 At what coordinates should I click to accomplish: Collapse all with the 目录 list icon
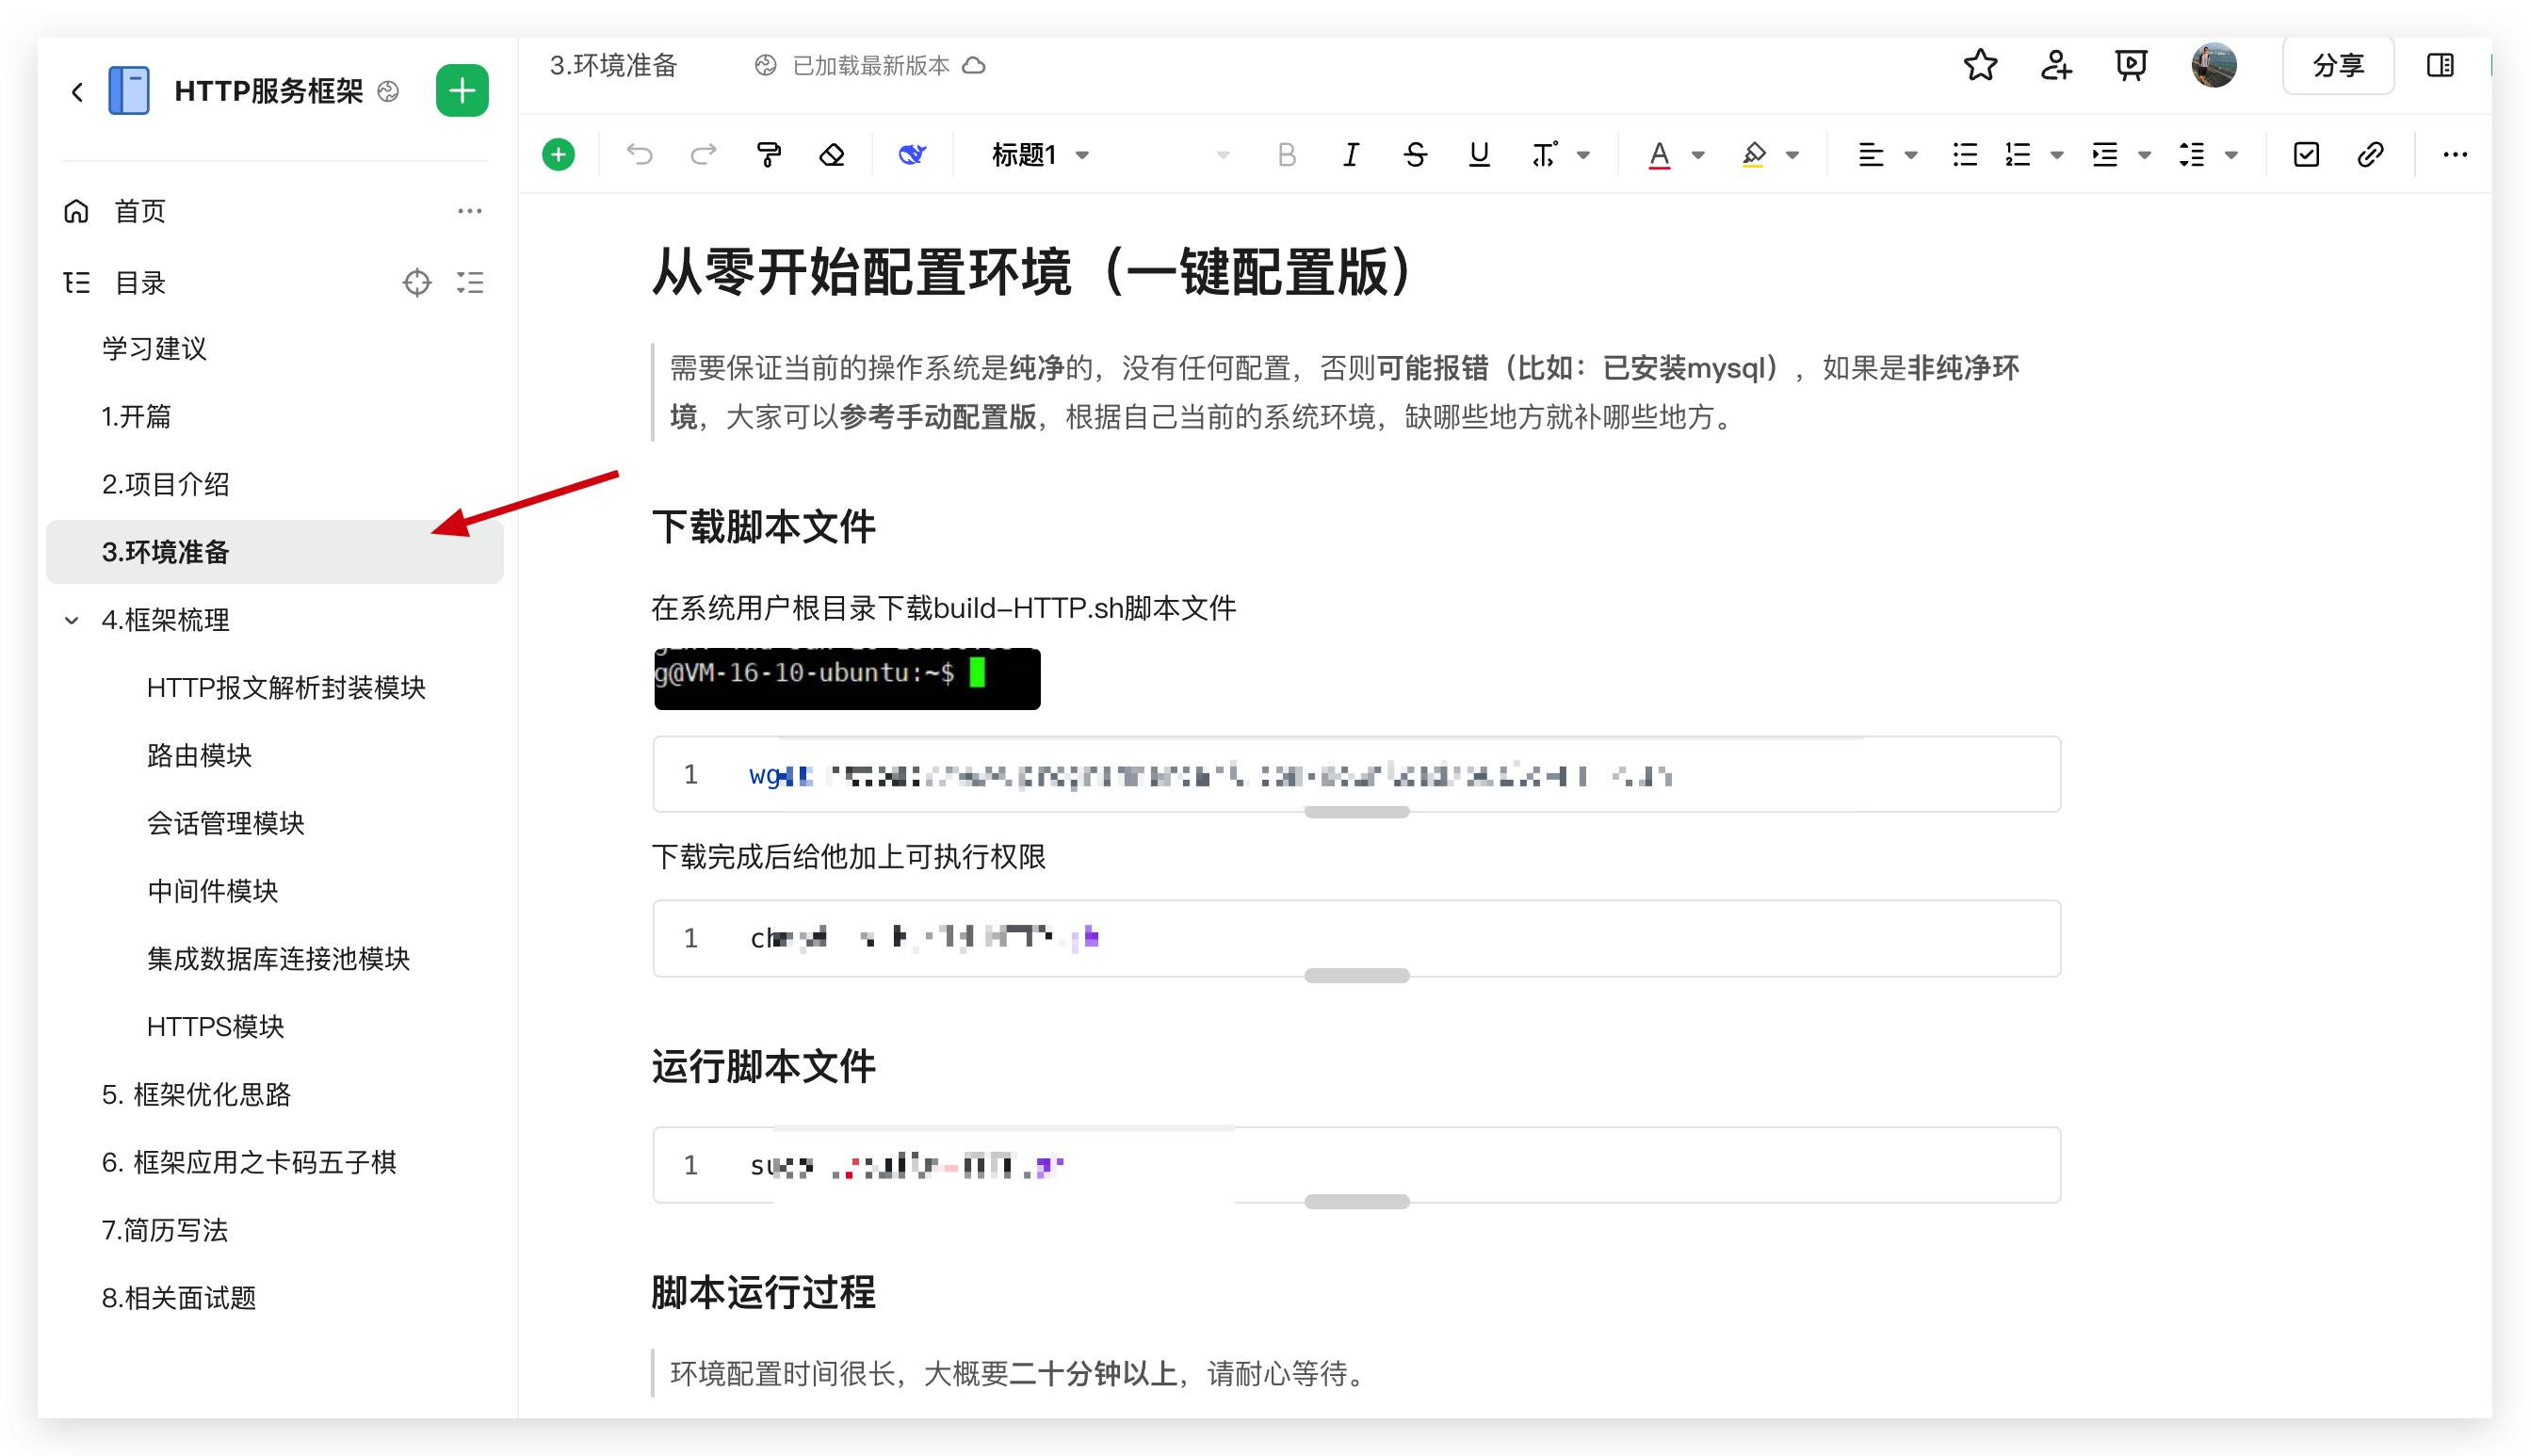(470, 283)
